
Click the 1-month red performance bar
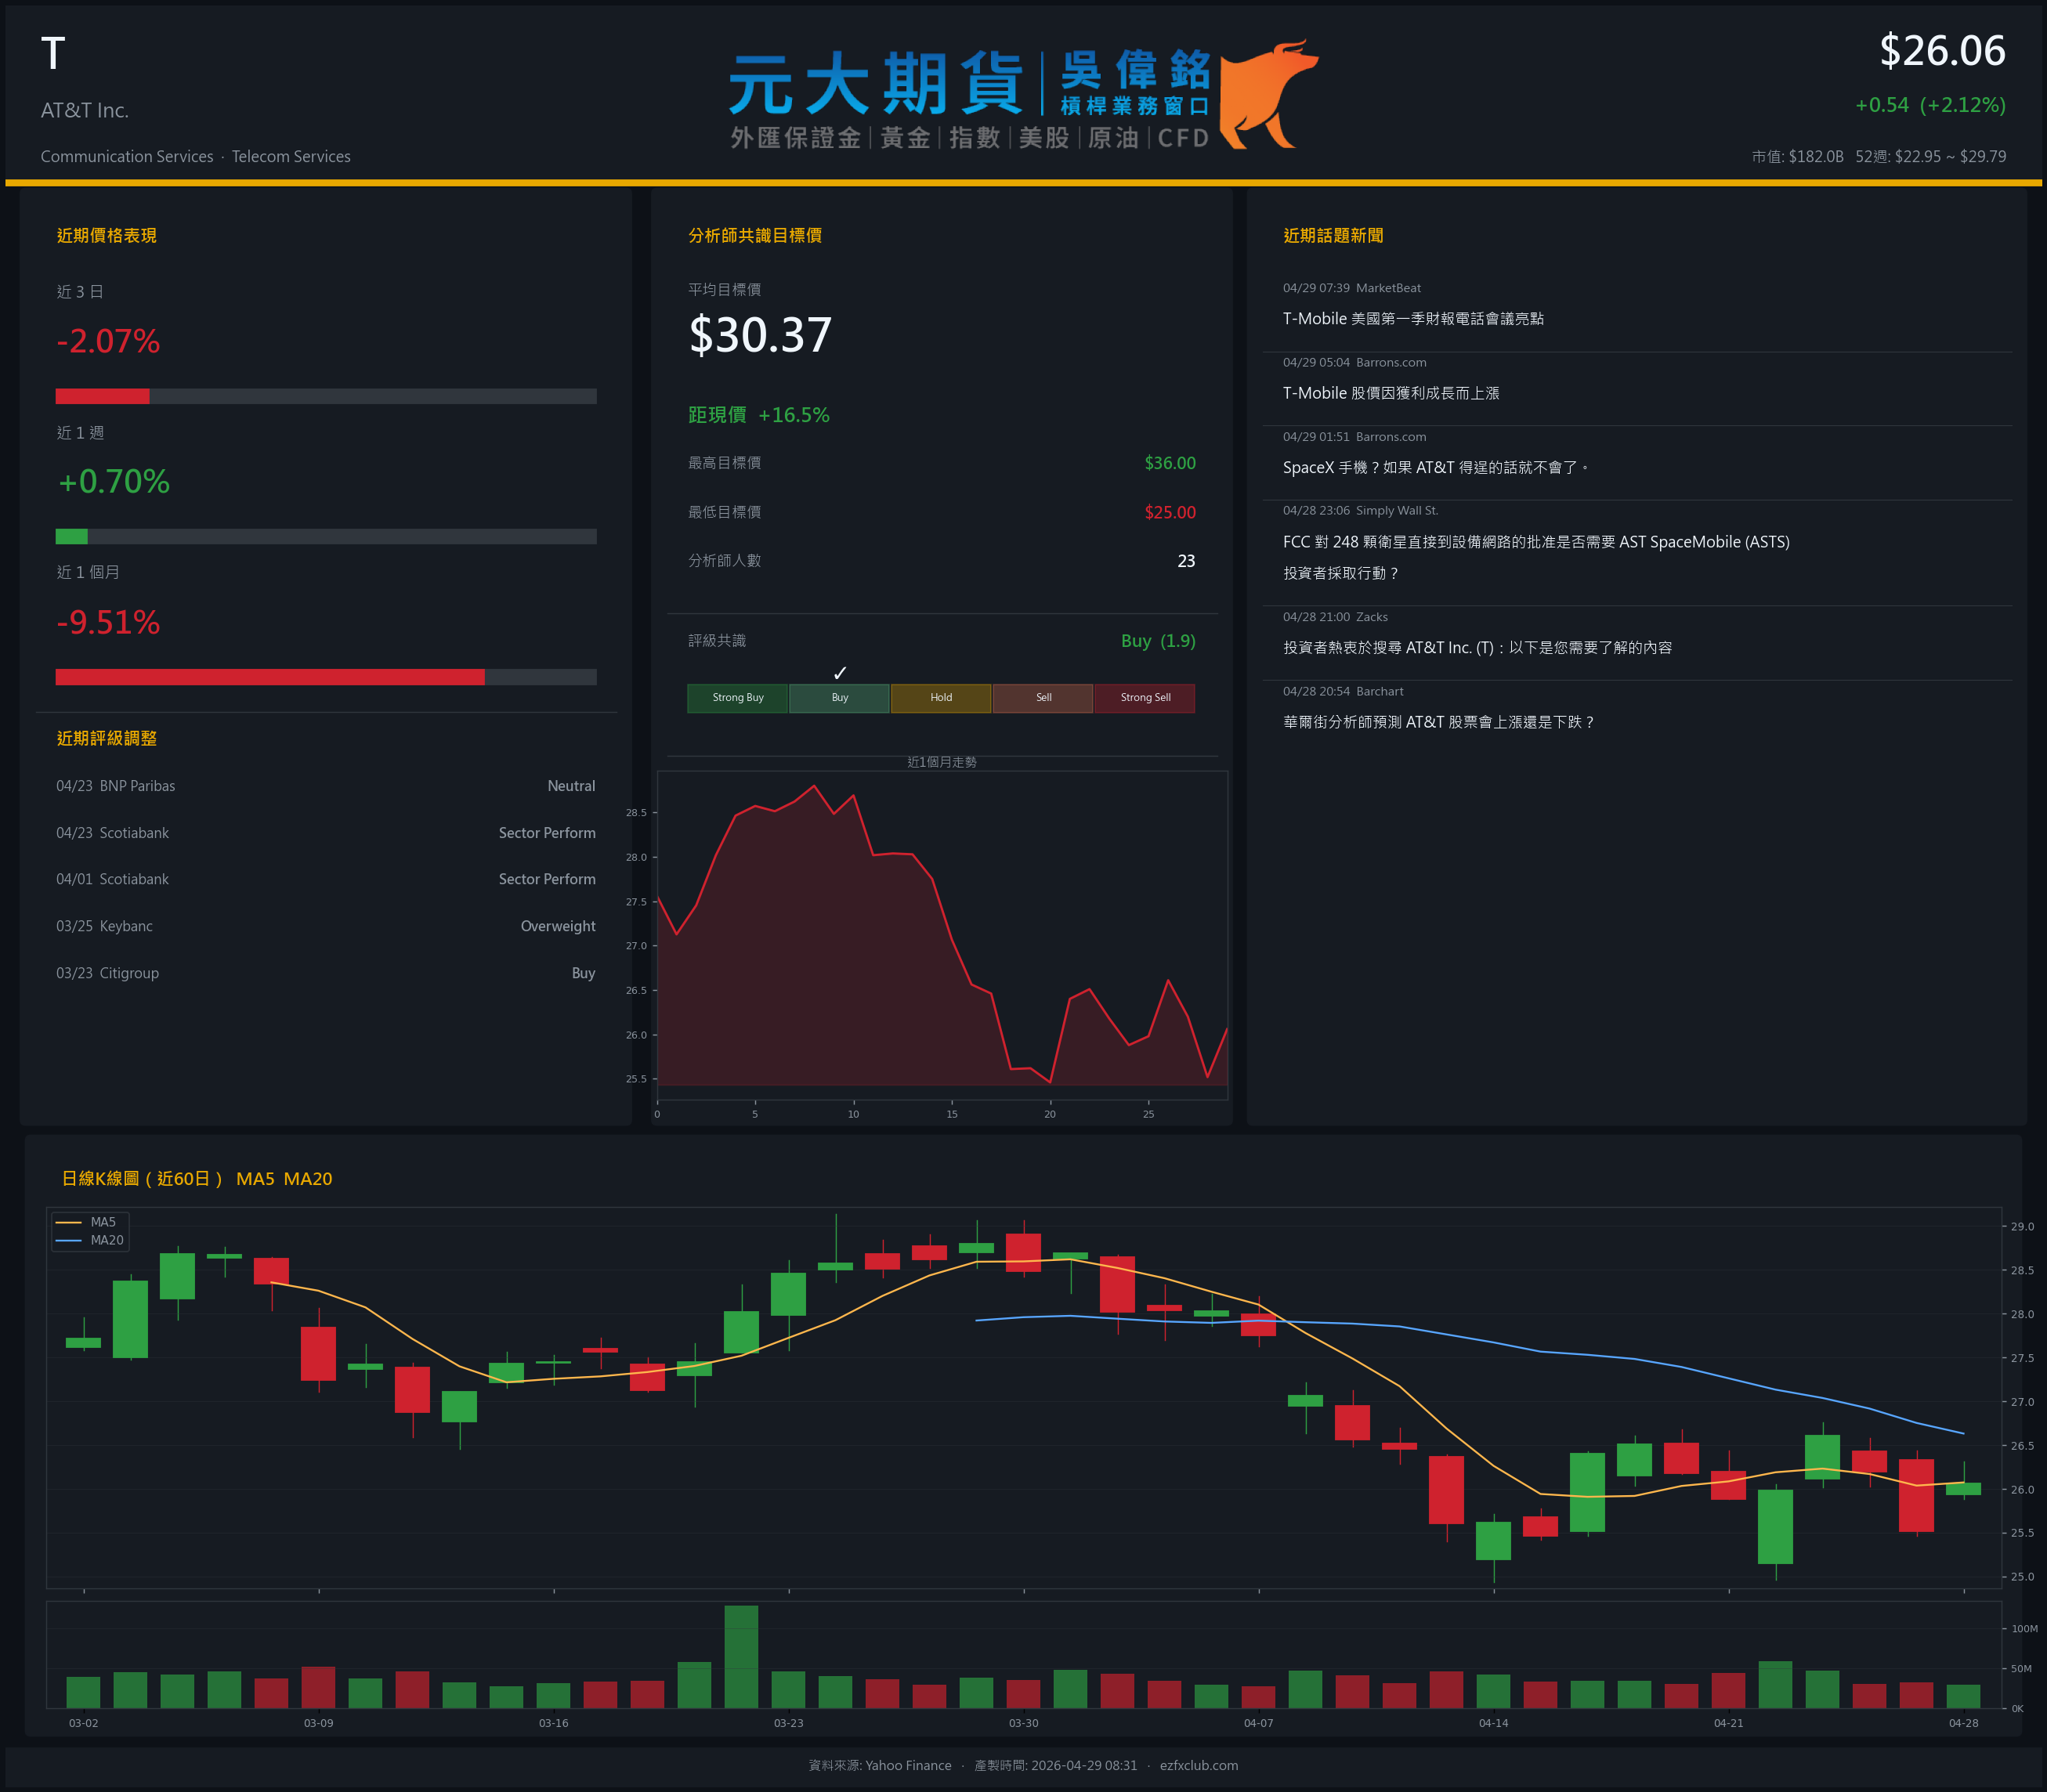[x=270, y=677]
